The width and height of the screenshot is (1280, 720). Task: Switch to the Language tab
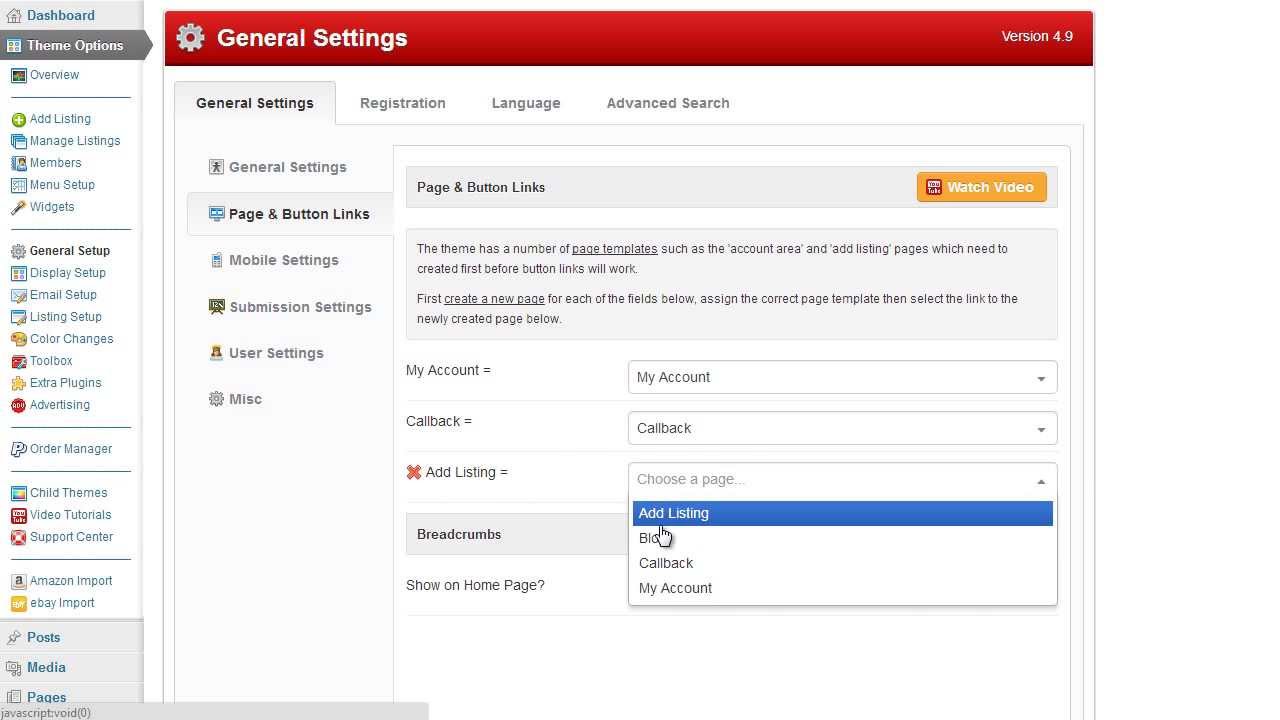pos(526,103)
